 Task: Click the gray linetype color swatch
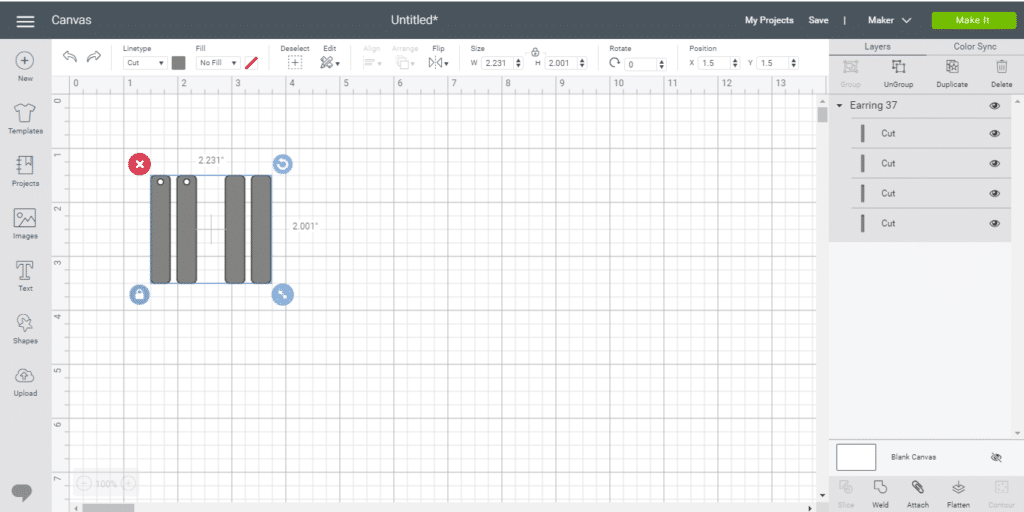tap(178, 63)
